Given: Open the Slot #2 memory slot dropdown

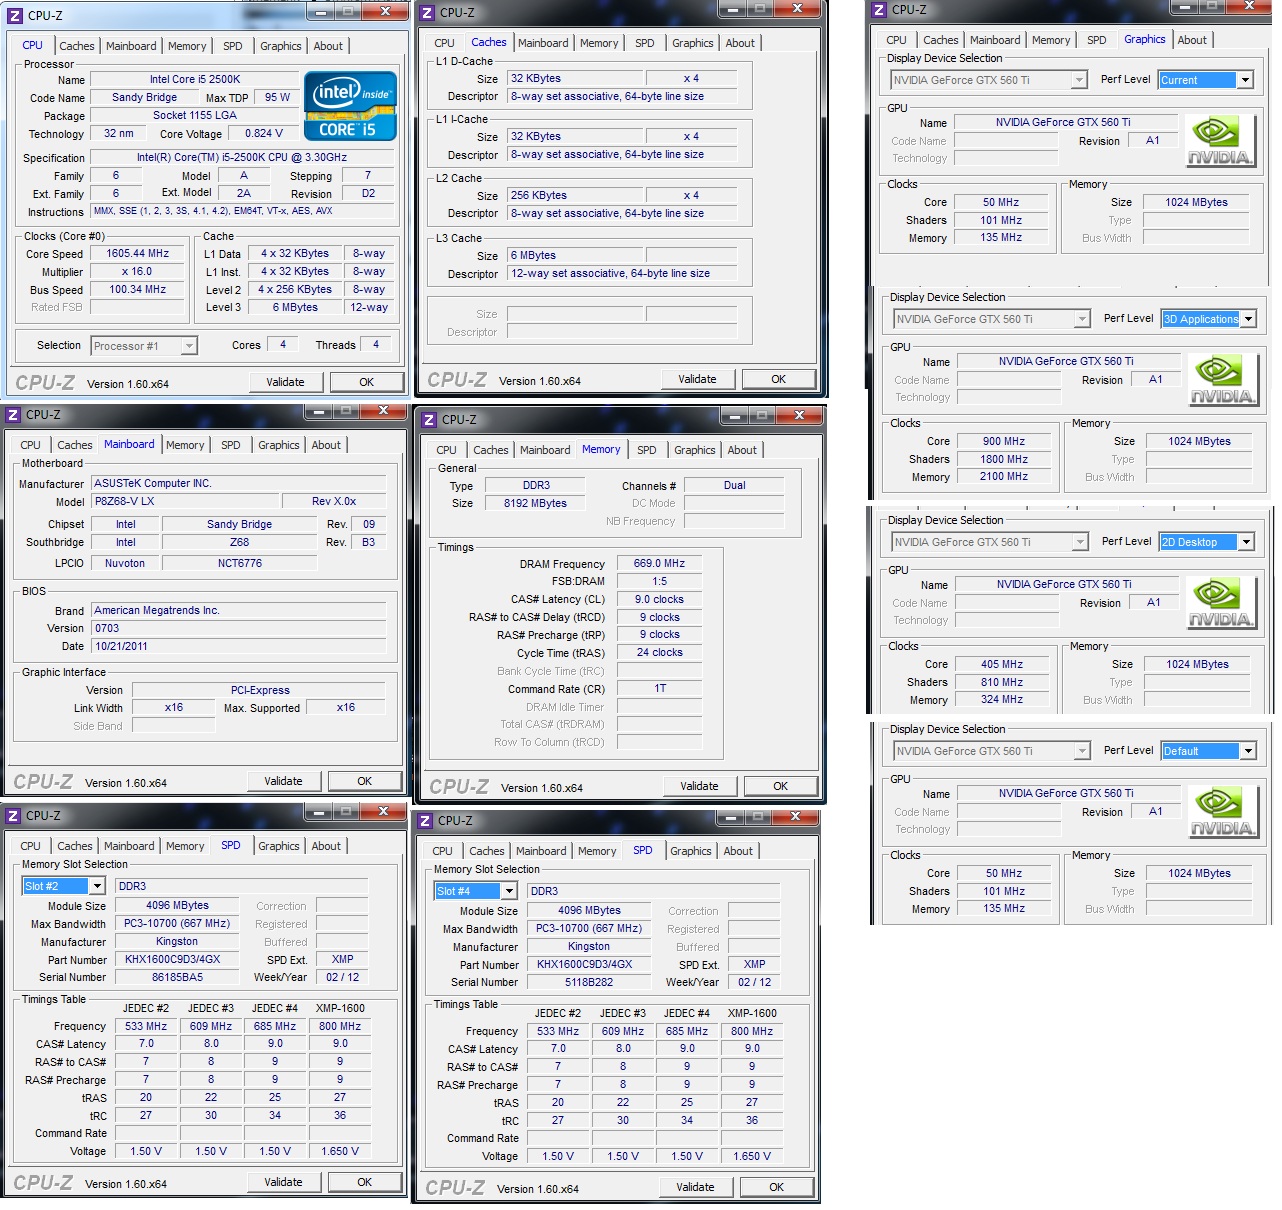Looking at the screenshot, I should pyautogui.click(x=97, y=886).
